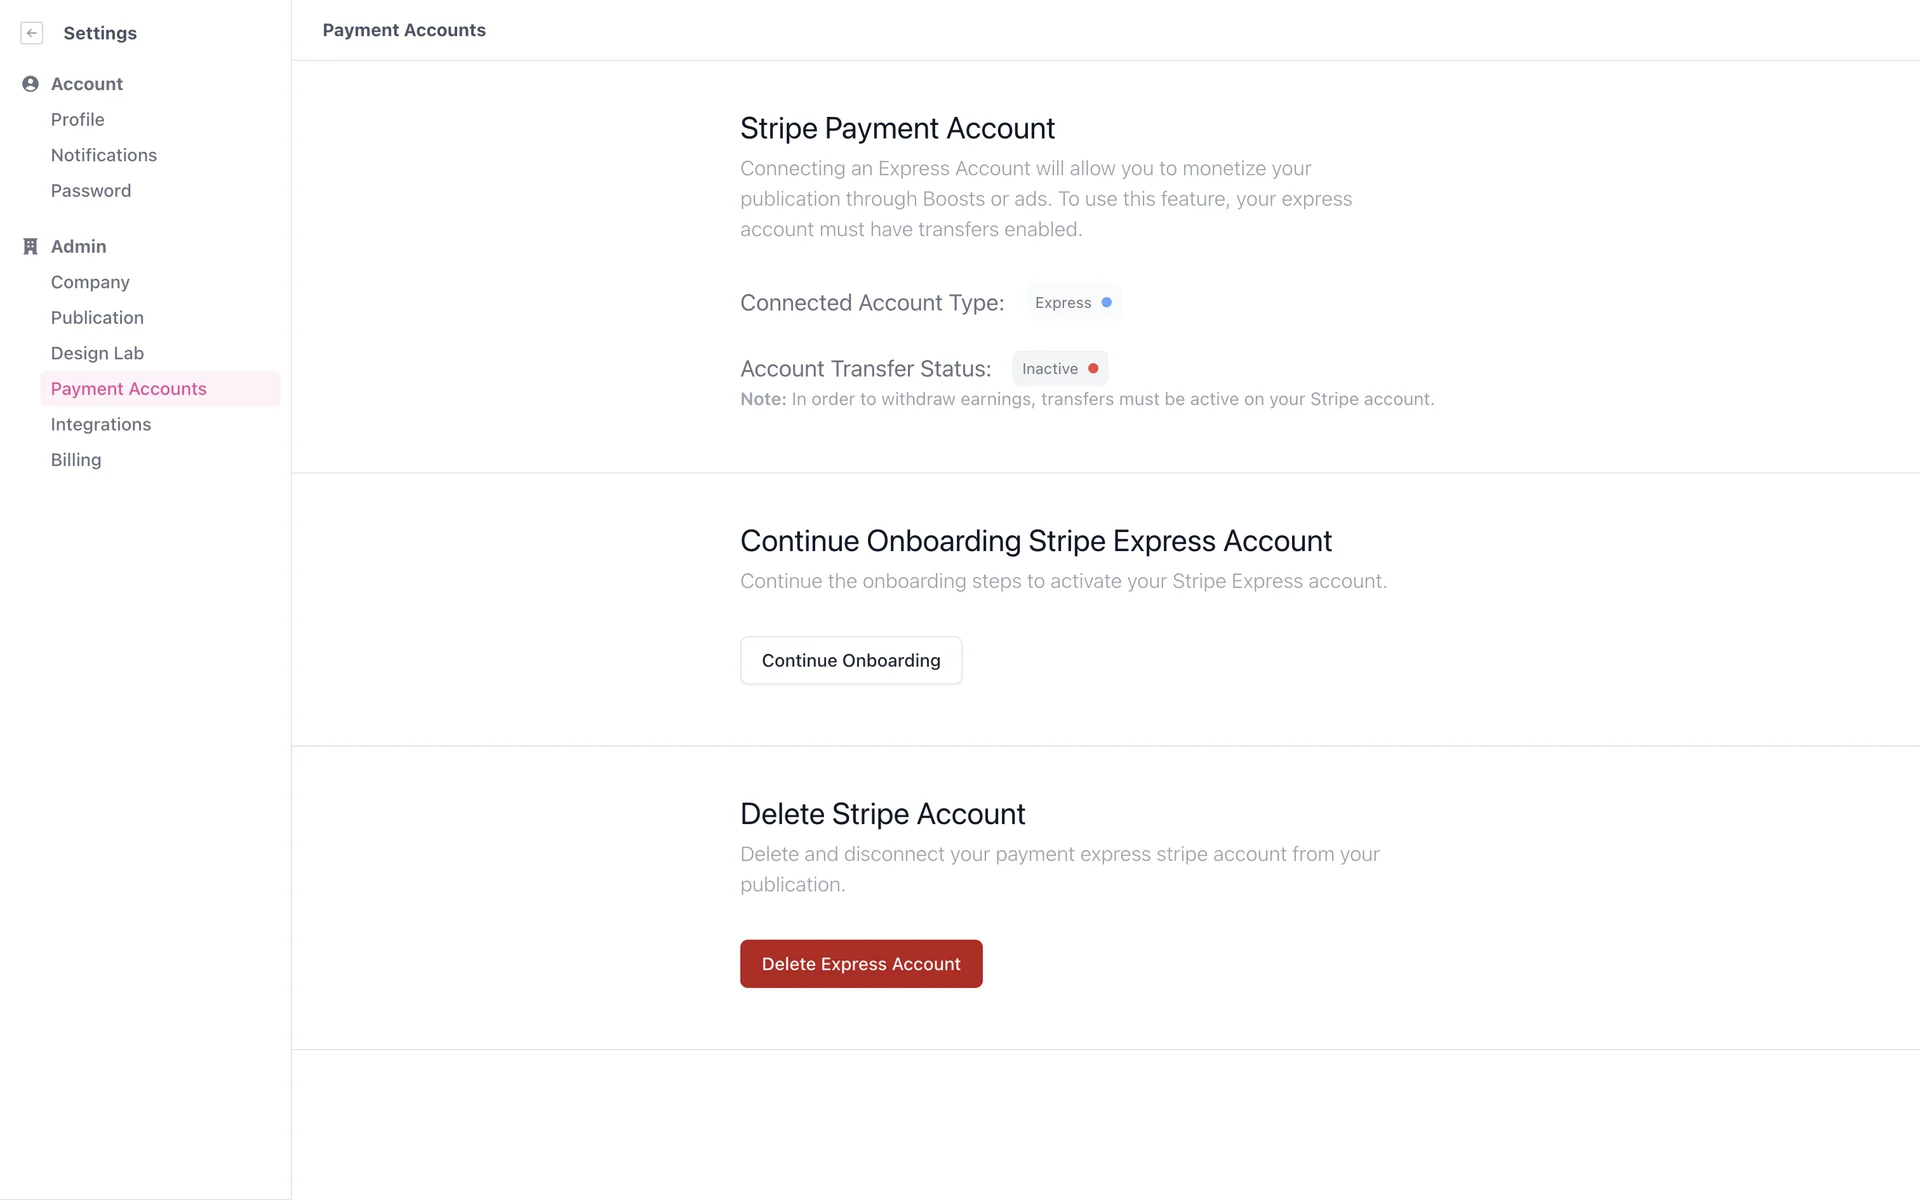Image resolution: width=1920 pixels, height=1200 pixels.
Task: Click the back arrow beside Settings
Action: tap(32, 33)
